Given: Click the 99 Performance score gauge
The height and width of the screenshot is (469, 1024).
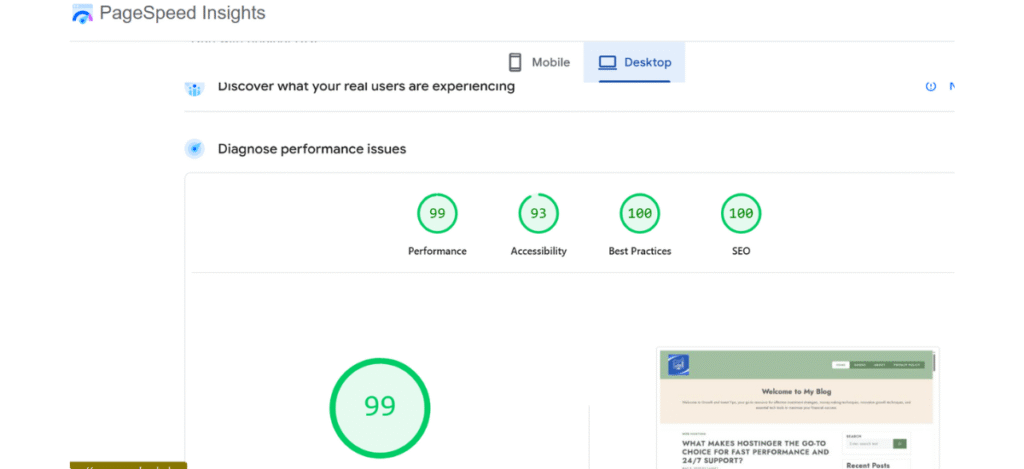Looking at the screenshot, I should click(x=438, y=214).
